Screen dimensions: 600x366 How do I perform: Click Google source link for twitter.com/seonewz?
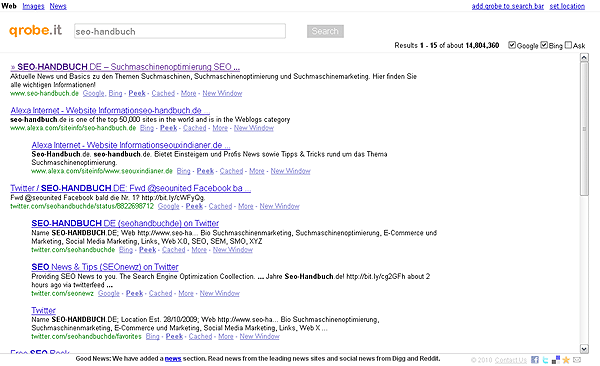click(109, 293)
